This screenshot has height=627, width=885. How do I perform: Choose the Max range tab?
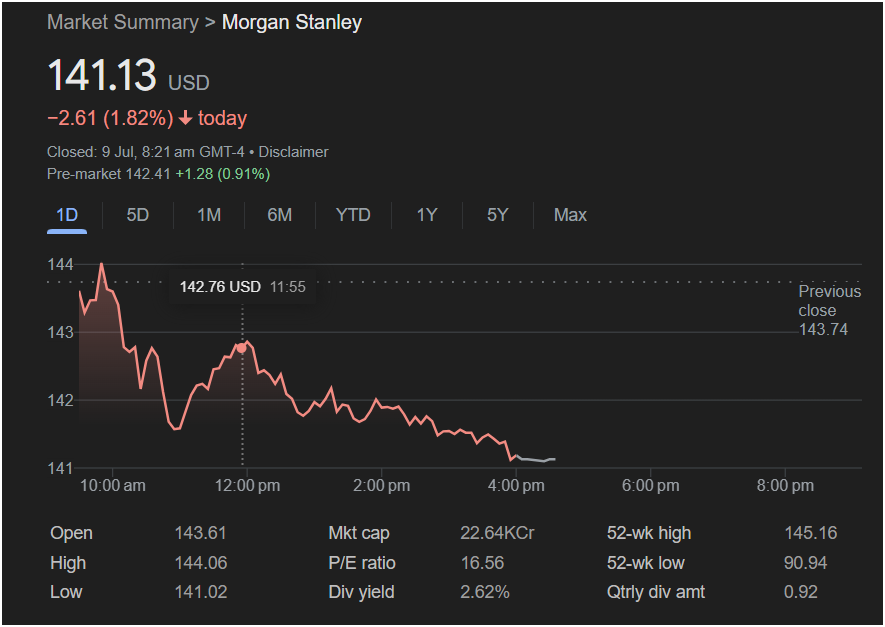(570, 215)
